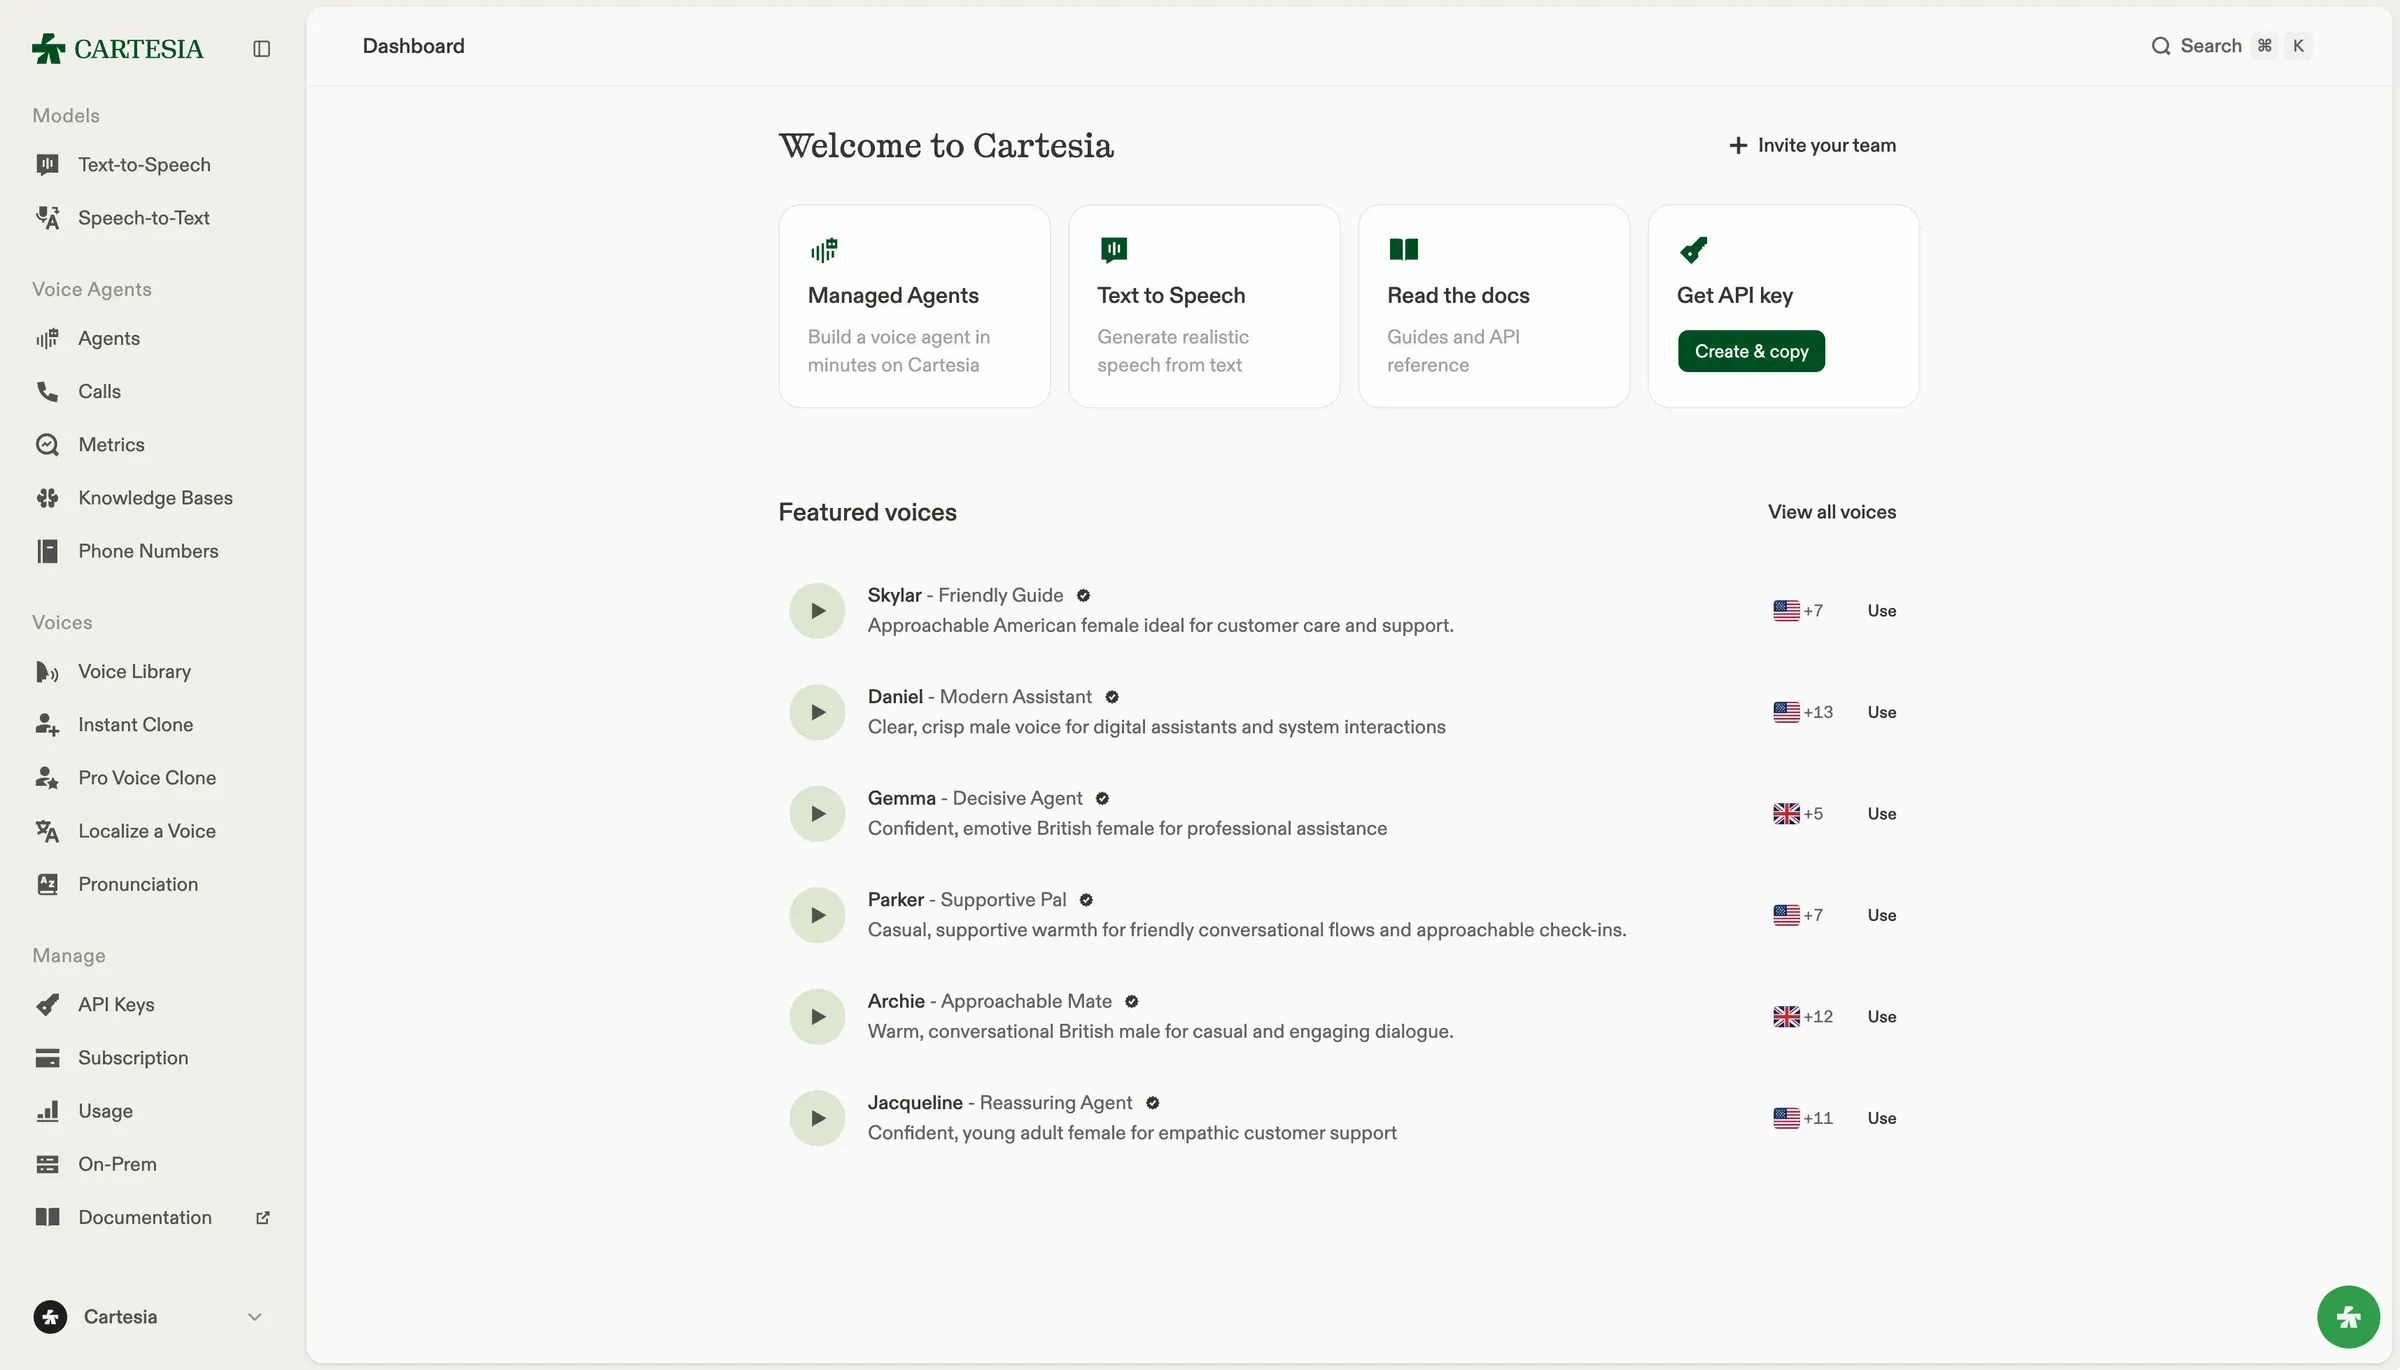This screenshot has height=1370, width=2400.
Task: Click the Speech-to-Text sidebar icon
Action: click(x=47, y=218)
